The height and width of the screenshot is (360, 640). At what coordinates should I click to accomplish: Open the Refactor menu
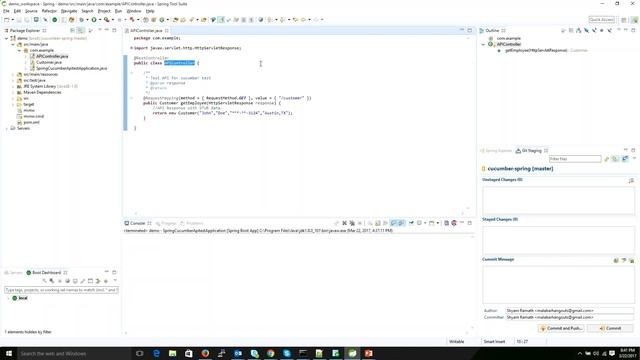[49, 11]
